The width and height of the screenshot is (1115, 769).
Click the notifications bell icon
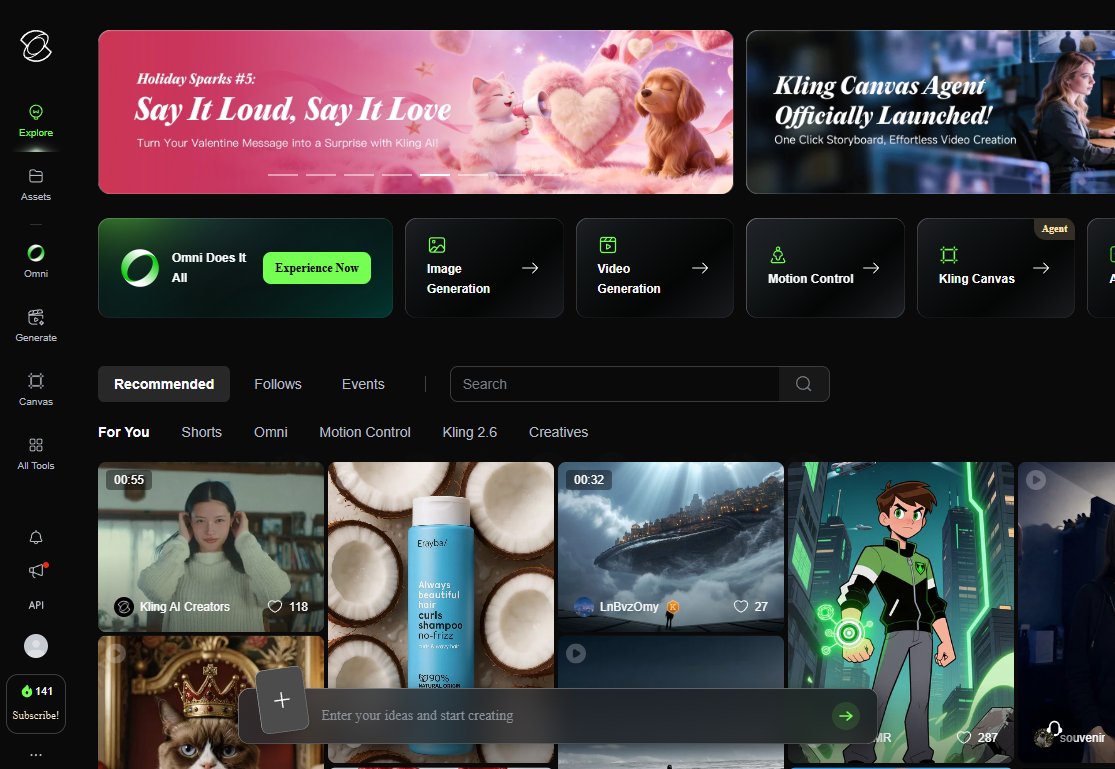(x=36, y=538)
